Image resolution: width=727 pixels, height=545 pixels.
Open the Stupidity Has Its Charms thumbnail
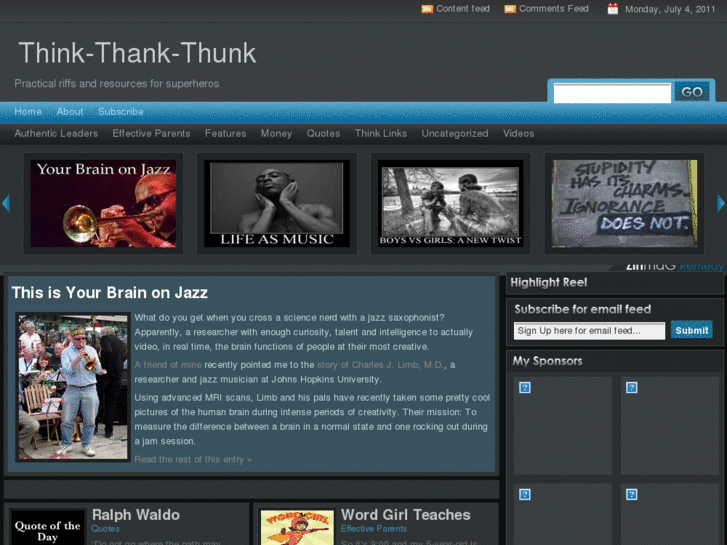pos(624,204)
